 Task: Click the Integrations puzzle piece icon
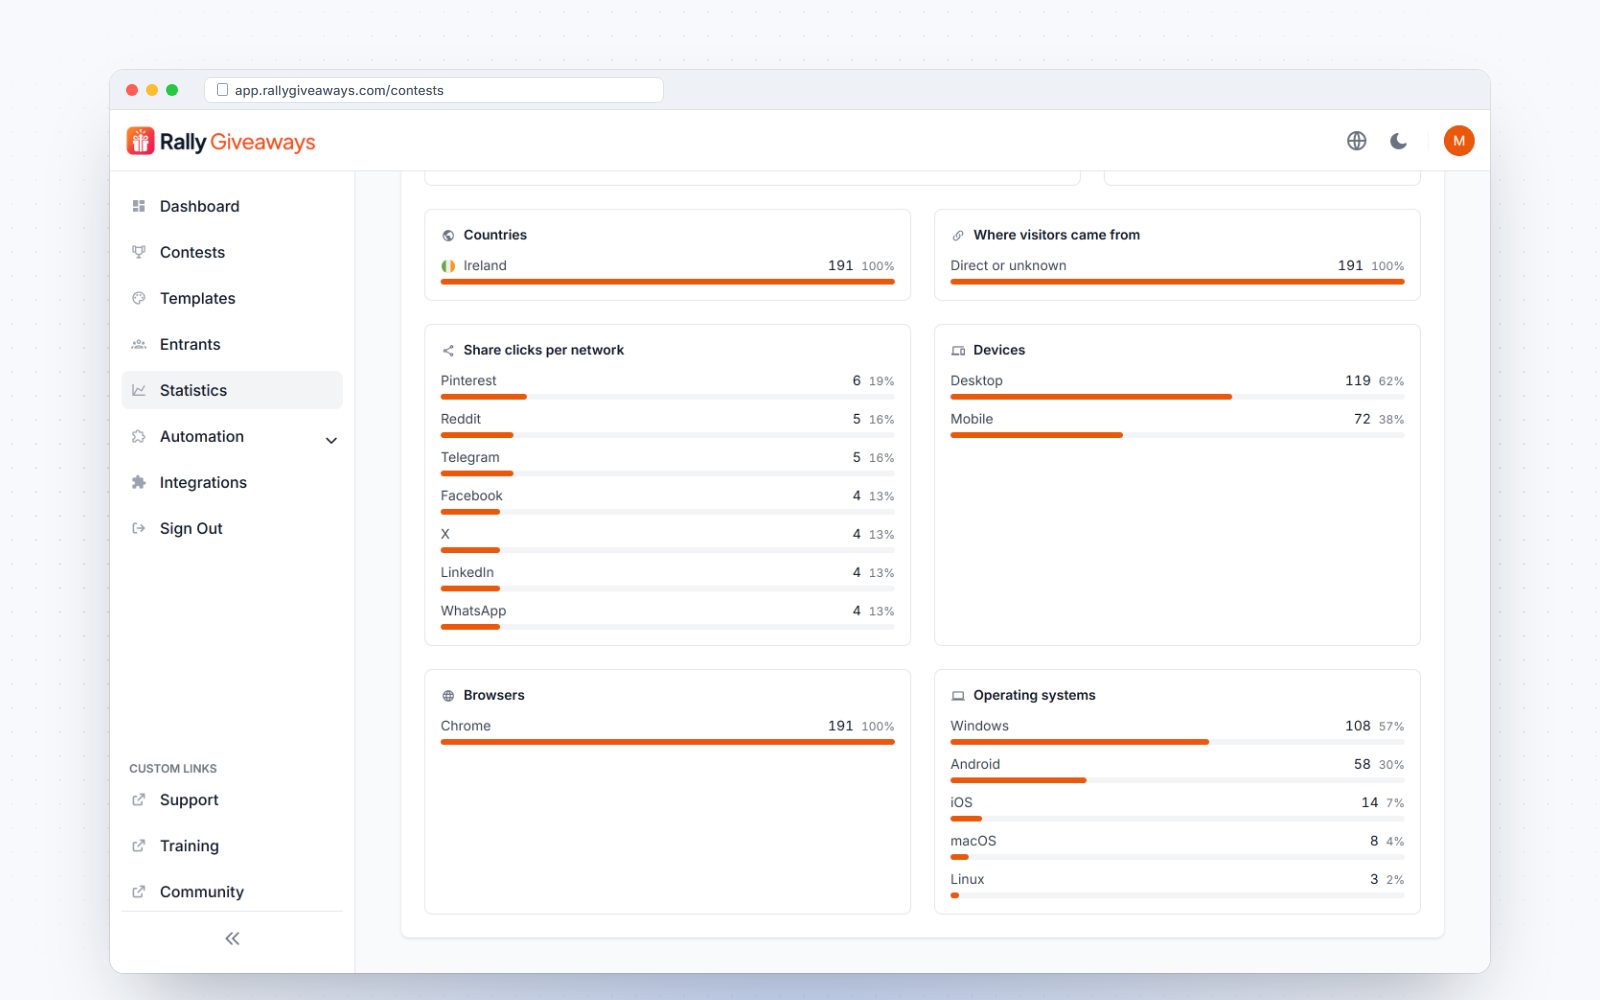139,482
